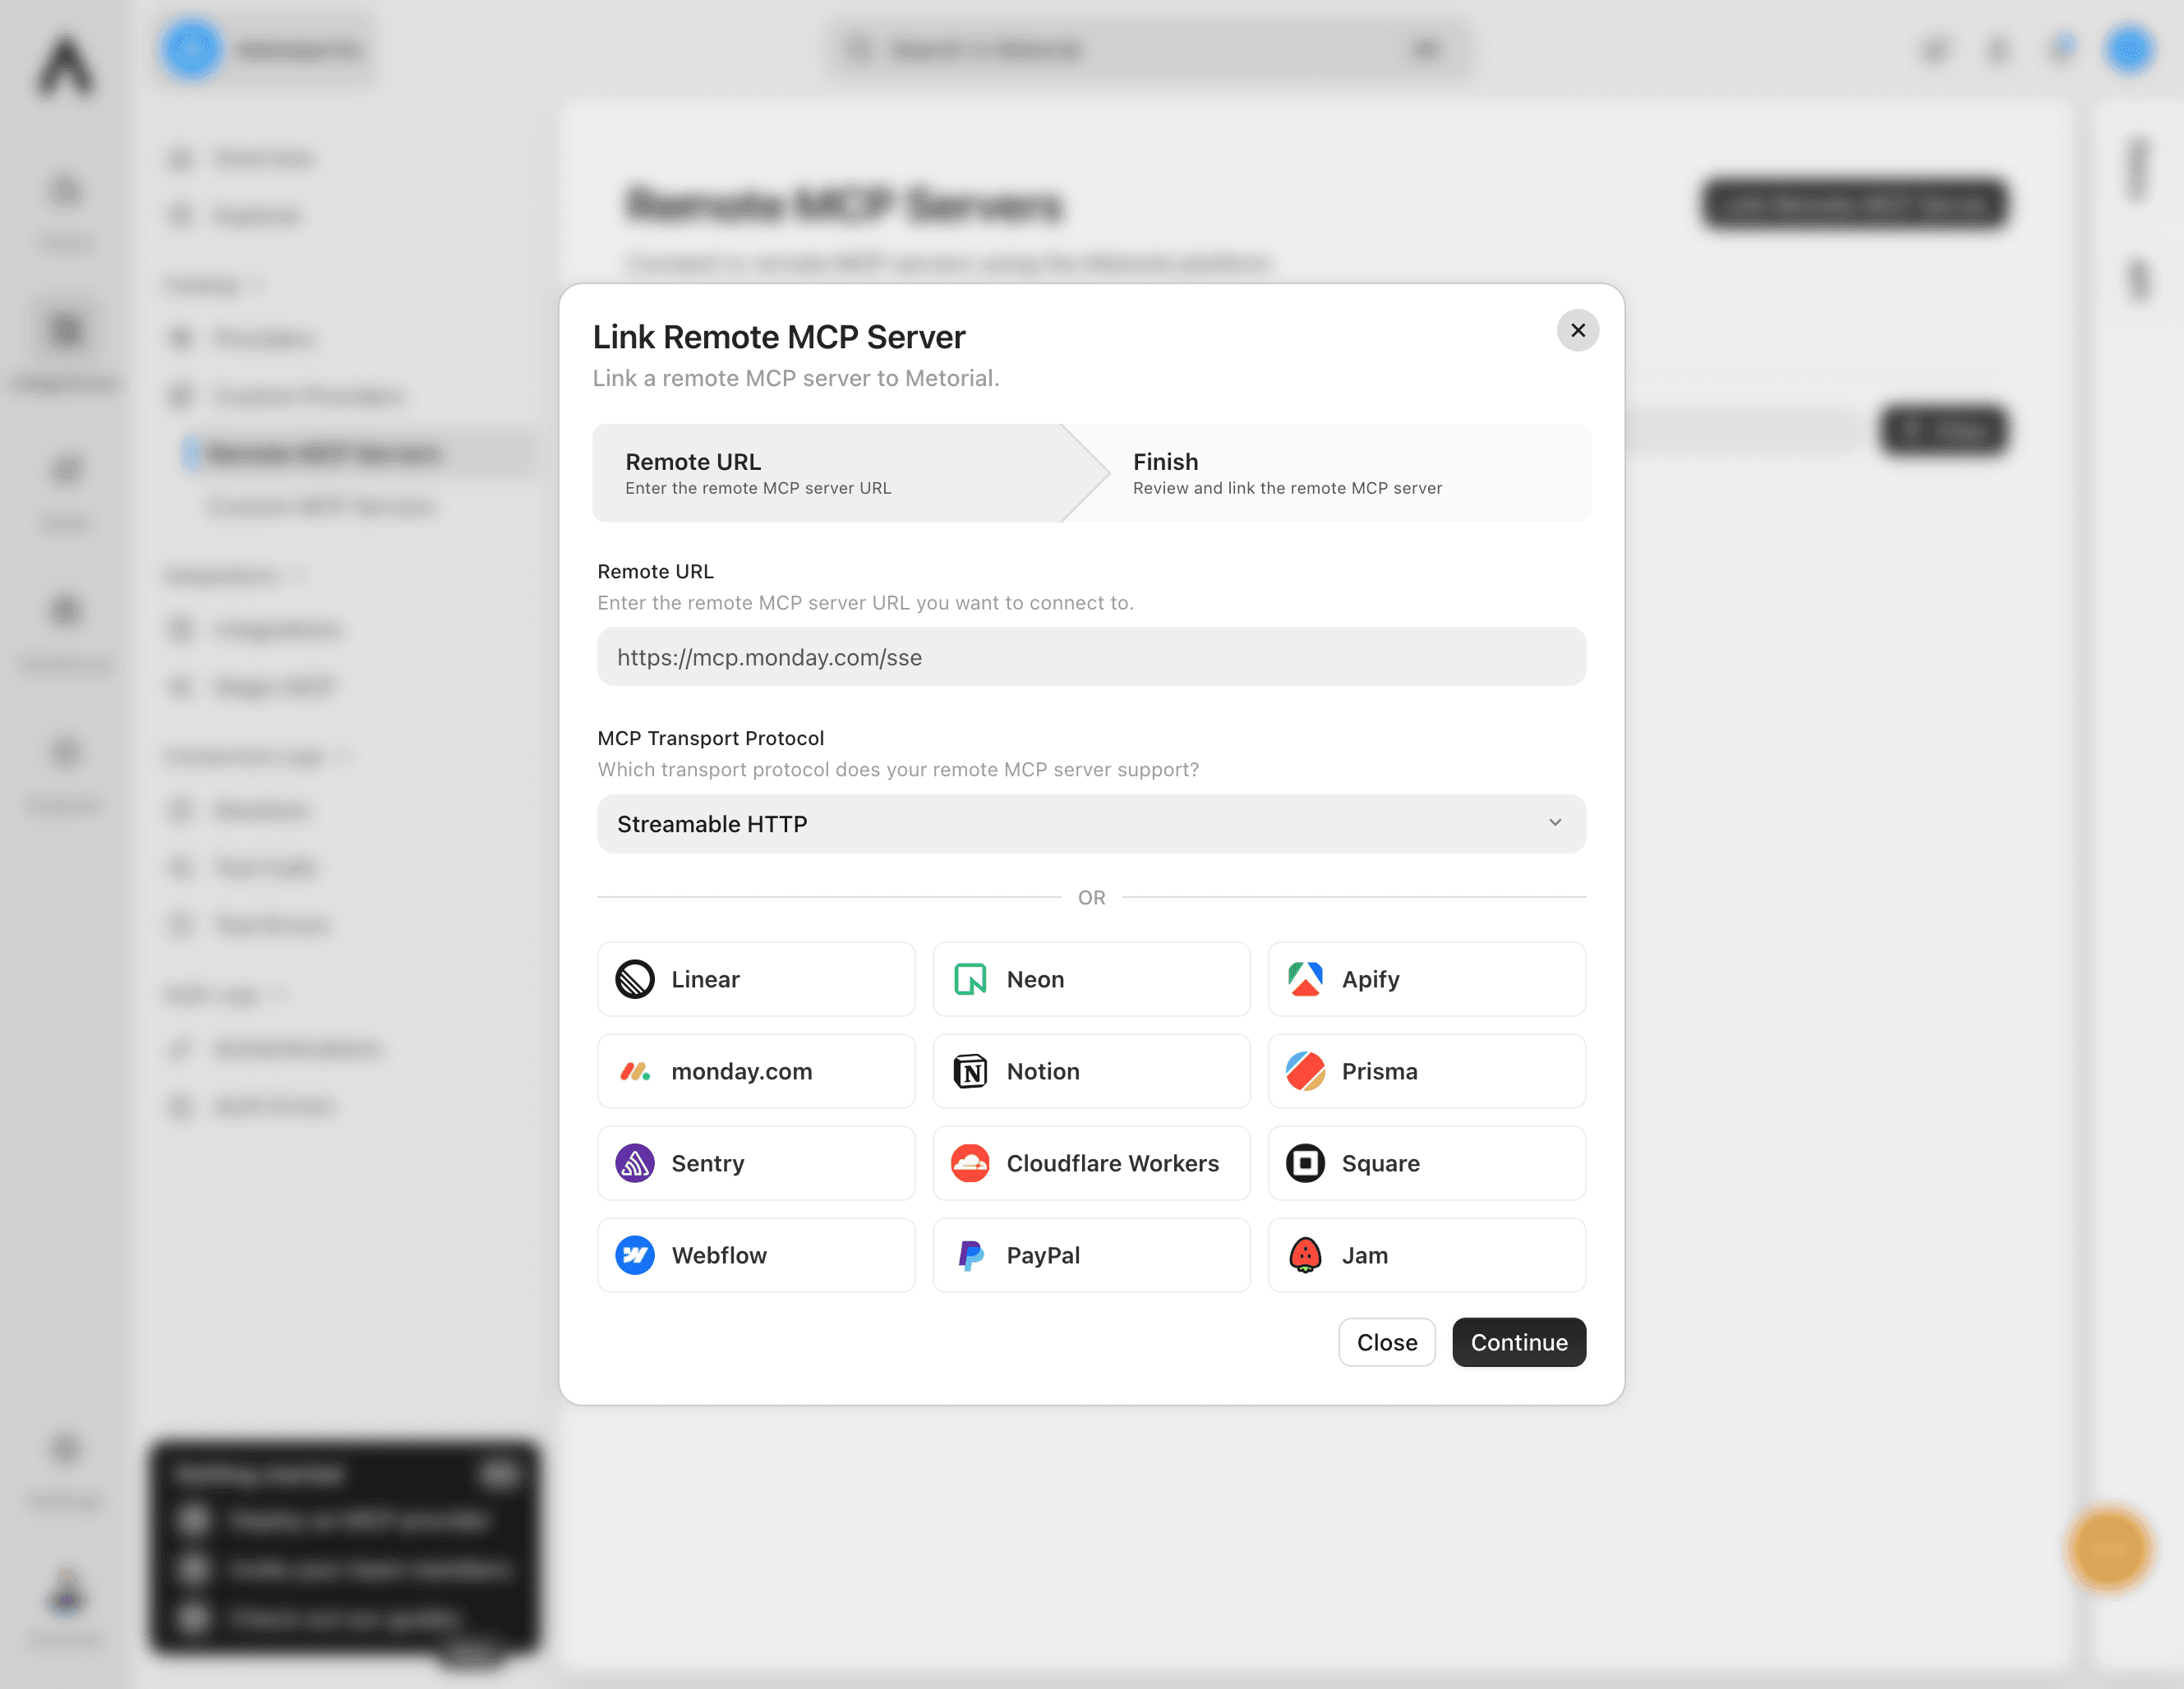Choose the Linear preset server
This screenshot has width=2184, height=1689.
pos(756,979)
